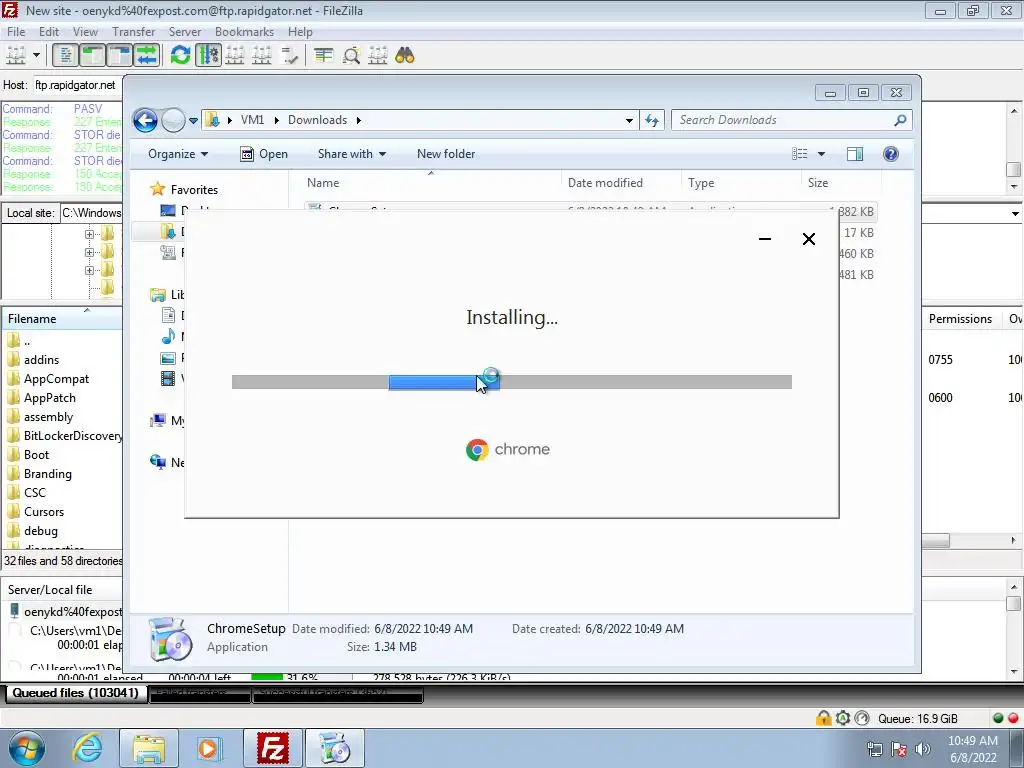Viewport: 1024px width, 768px height.
Task: Open the Windows Start menu
Action: click(x=27, y=748)
